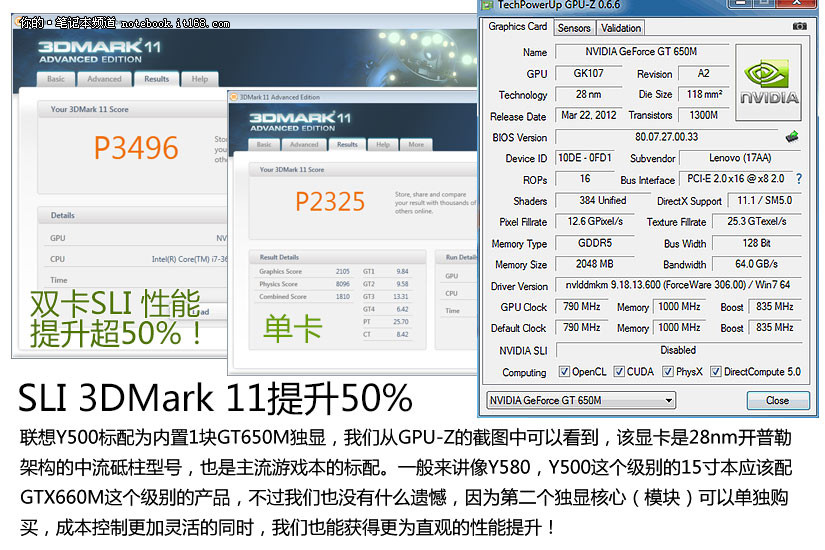Viewport: 825px width, 550px height.
Task: Click the P2325 score text
Action: (x=330, y=202)
